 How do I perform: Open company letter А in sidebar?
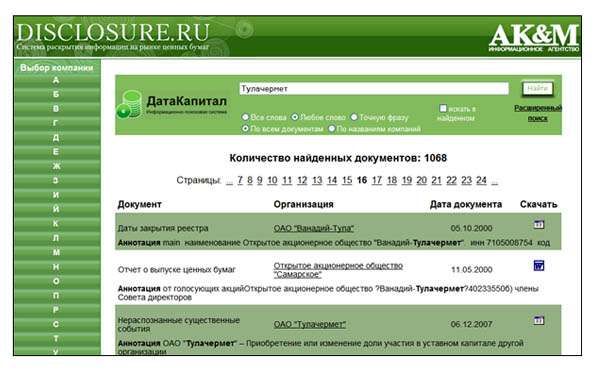(x=57, y=80)
